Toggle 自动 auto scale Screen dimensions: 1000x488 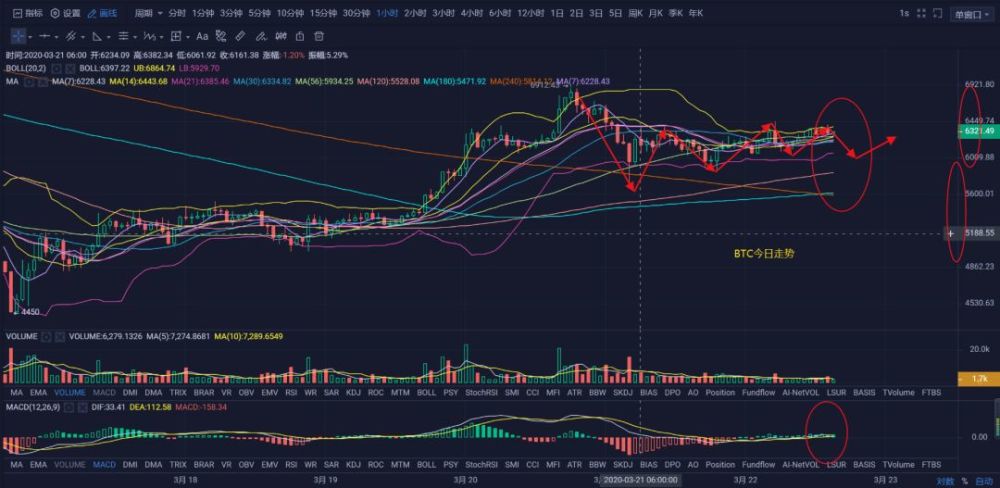tap(984, 481)
